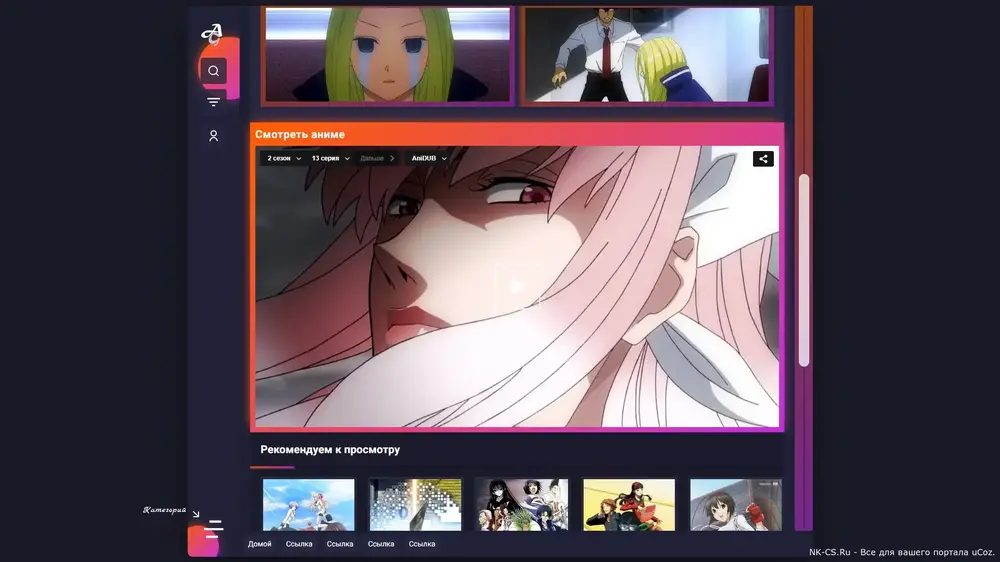Click the first Ссылка link after Домой

point(299,544)
